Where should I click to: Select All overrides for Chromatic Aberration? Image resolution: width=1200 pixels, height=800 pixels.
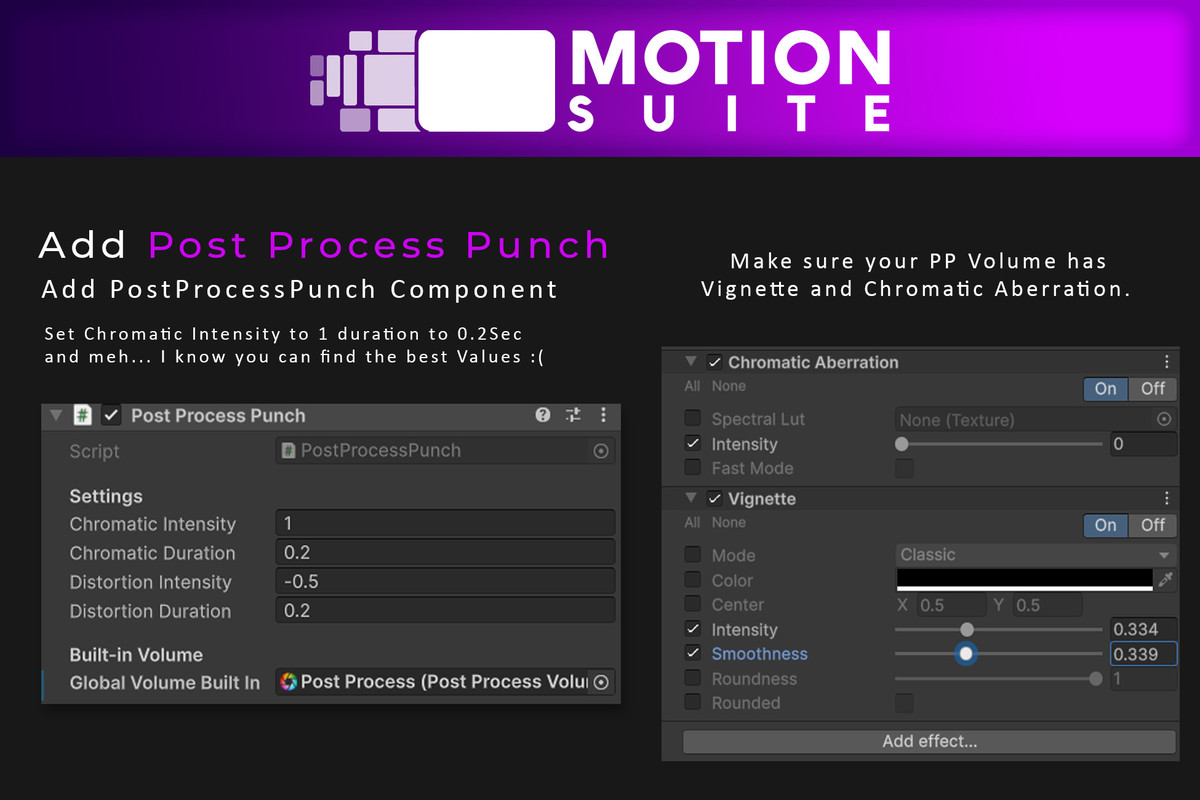(692, 386)
